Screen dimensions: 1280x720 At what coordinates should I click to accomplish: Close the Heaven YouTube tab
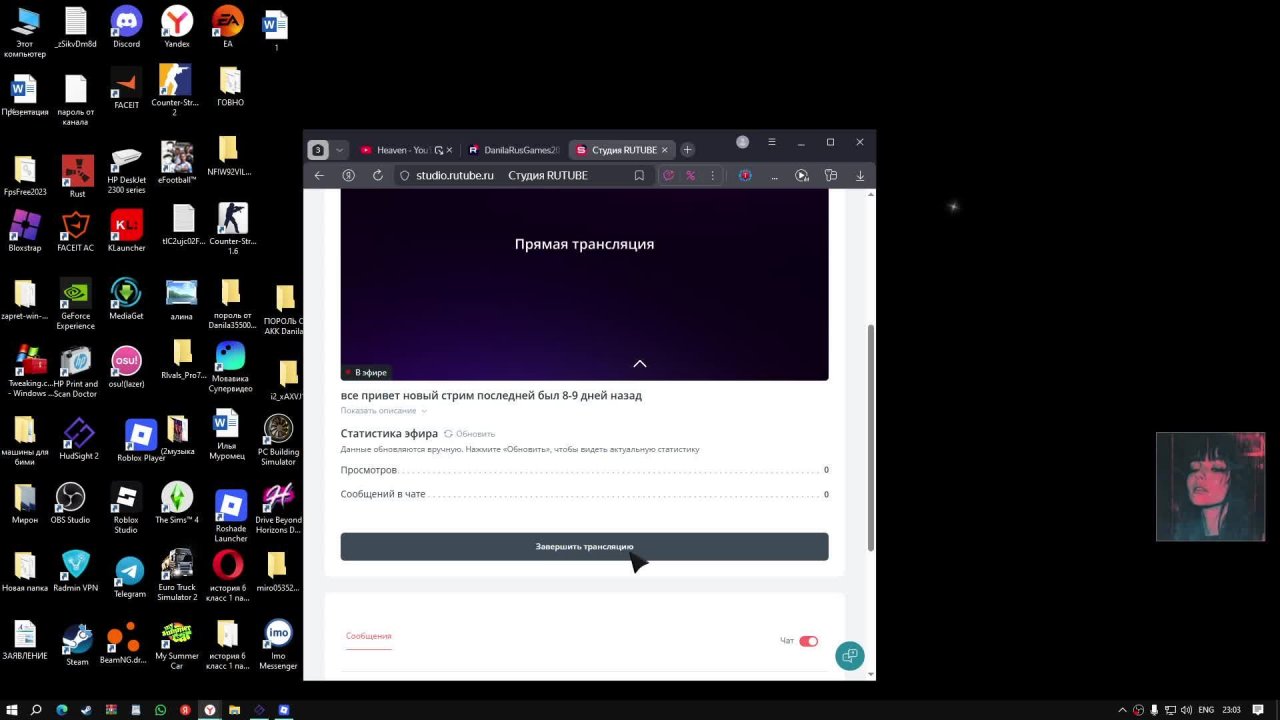coord(449,150)
